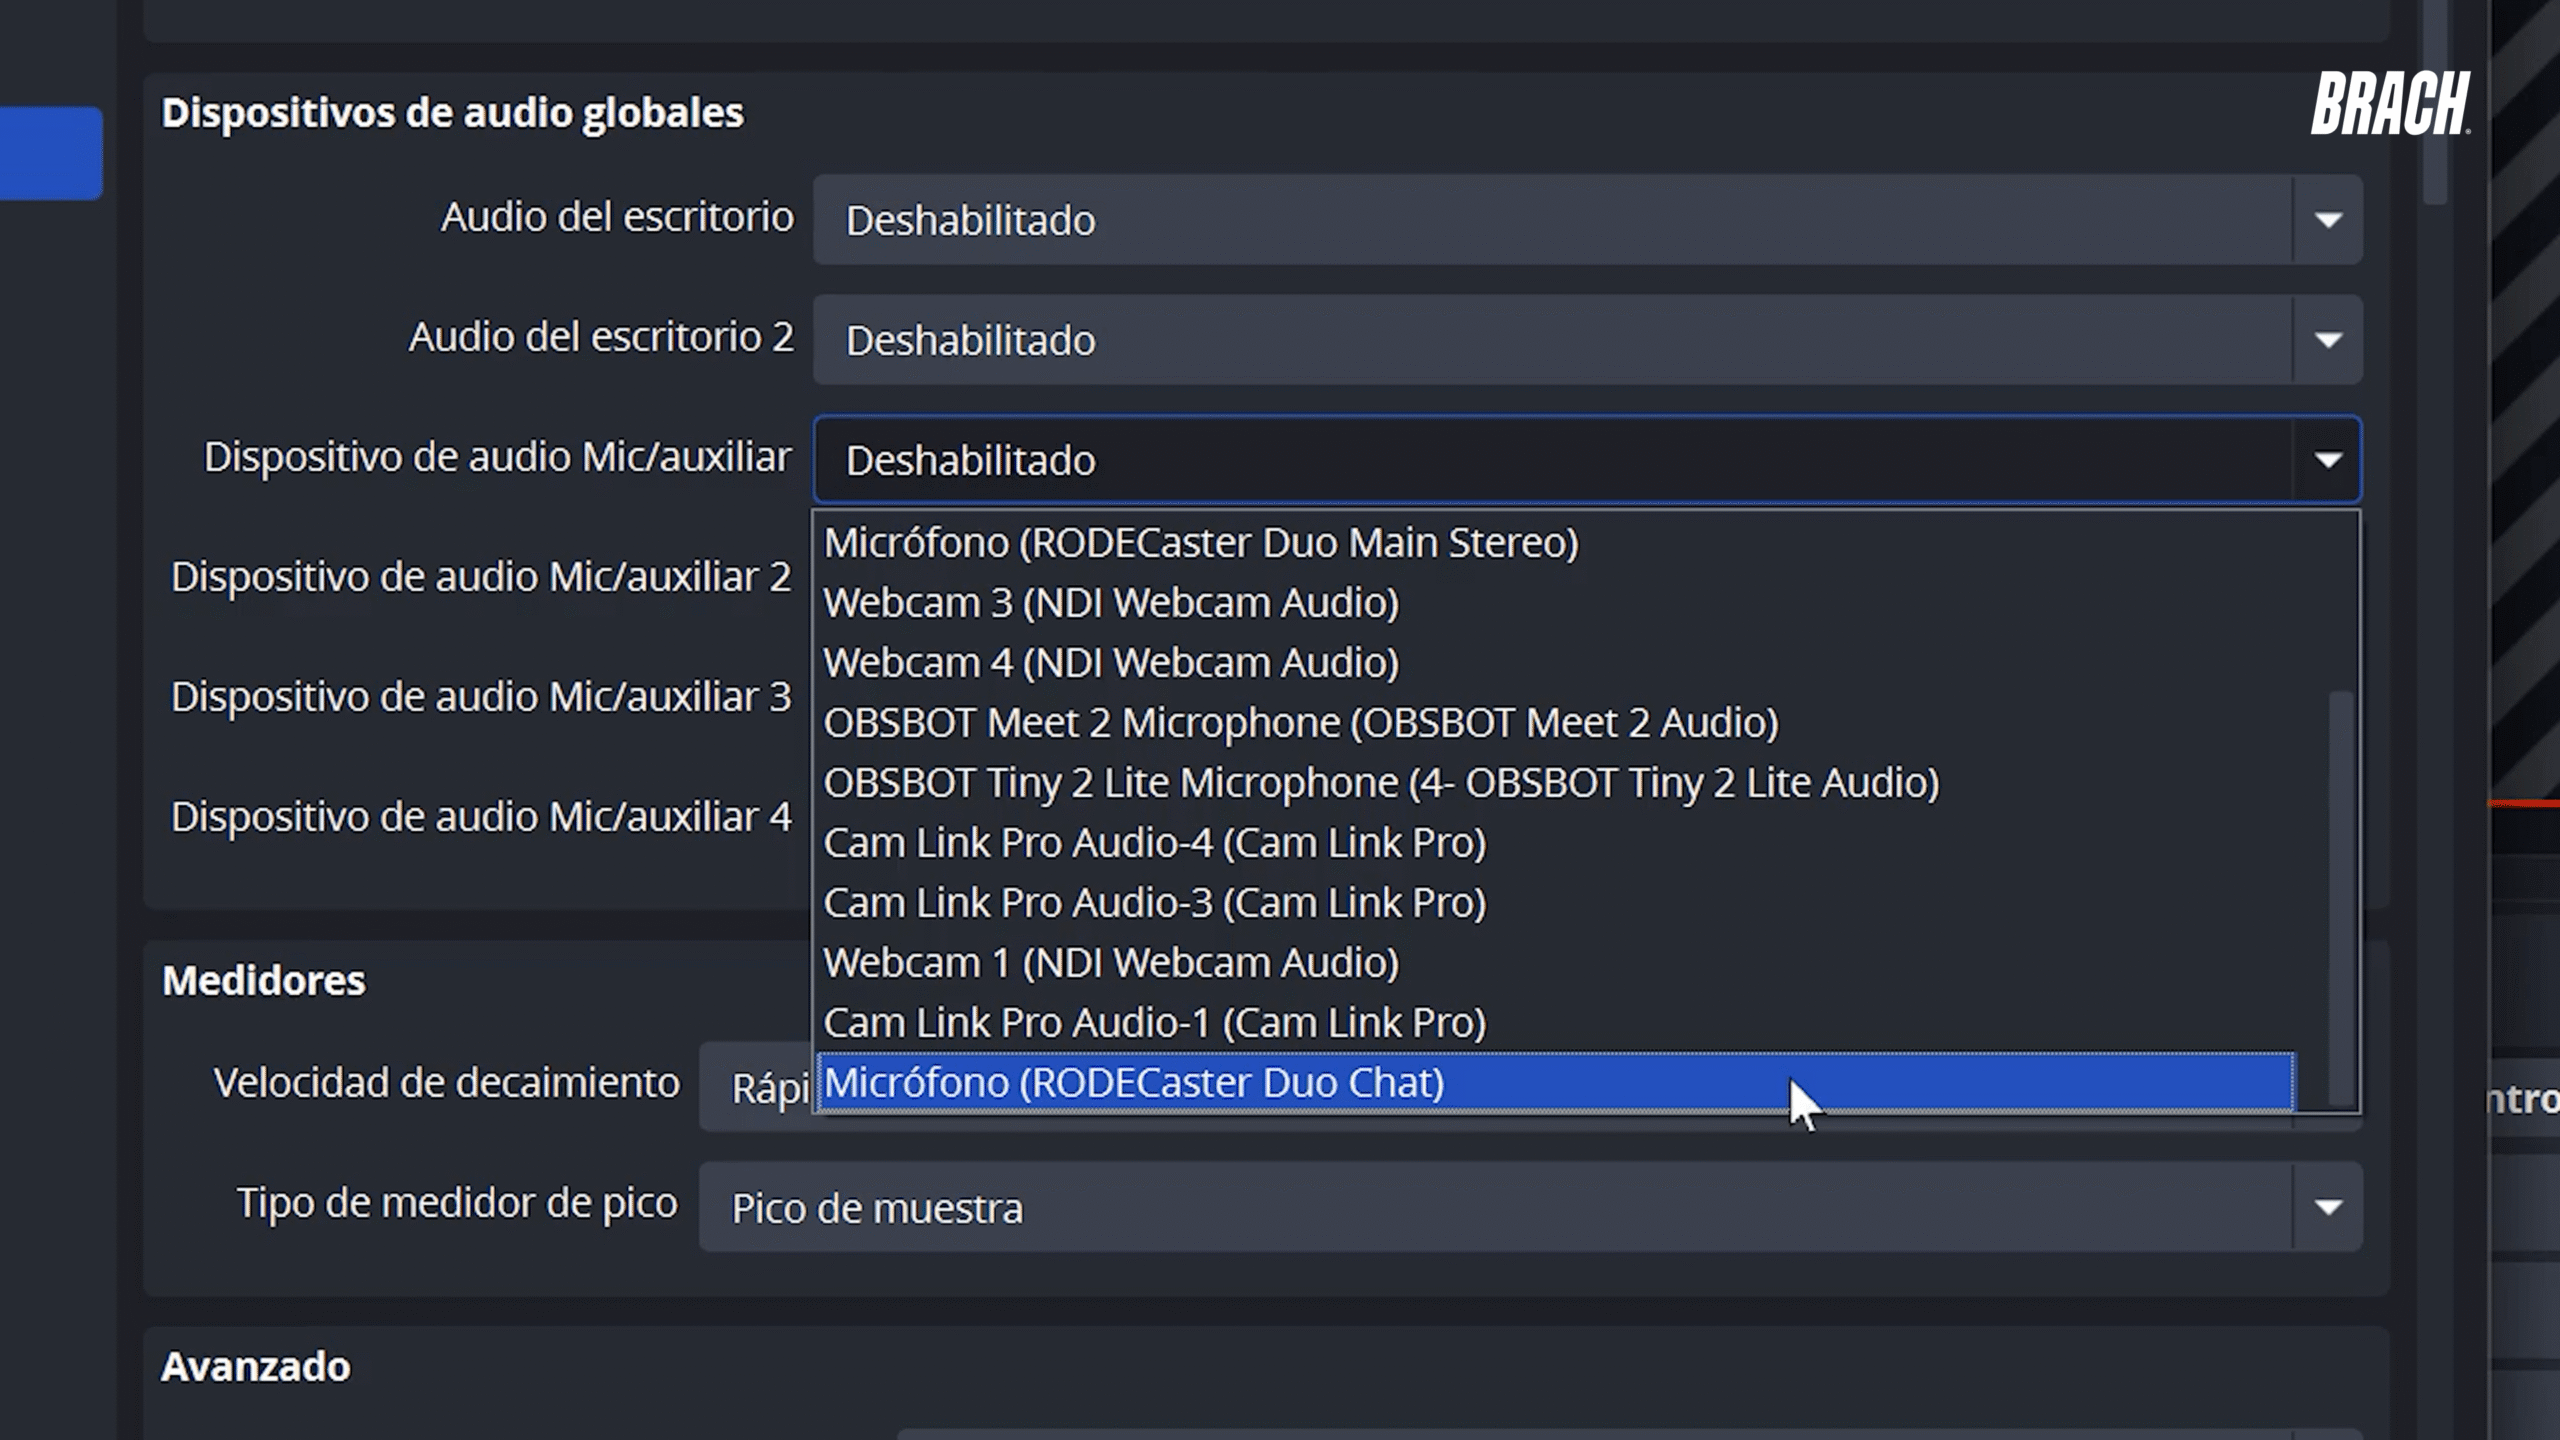Select OBSBOT Meet 2 Microphone device
This screenshot has height=1440, width=2560.
1300,723
